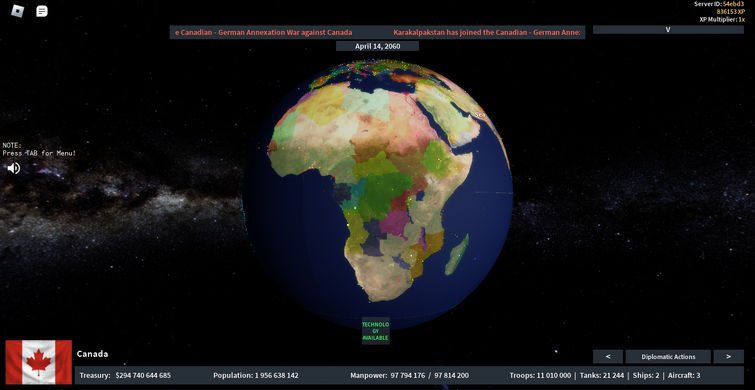Expand the V dropdown bar
This screenshot has height=390, width=755.
pyautogui.click(x=668, y=29)
